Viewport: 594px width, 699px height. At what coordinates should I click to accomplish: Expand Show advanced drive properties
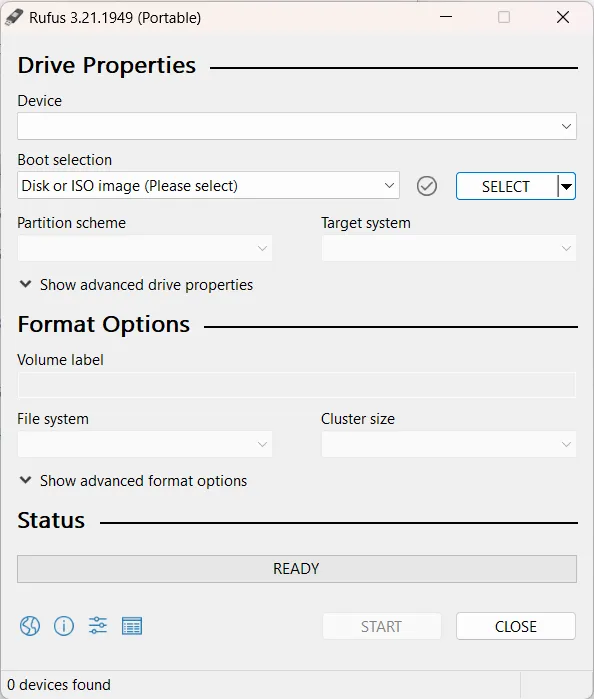[136, 285]
